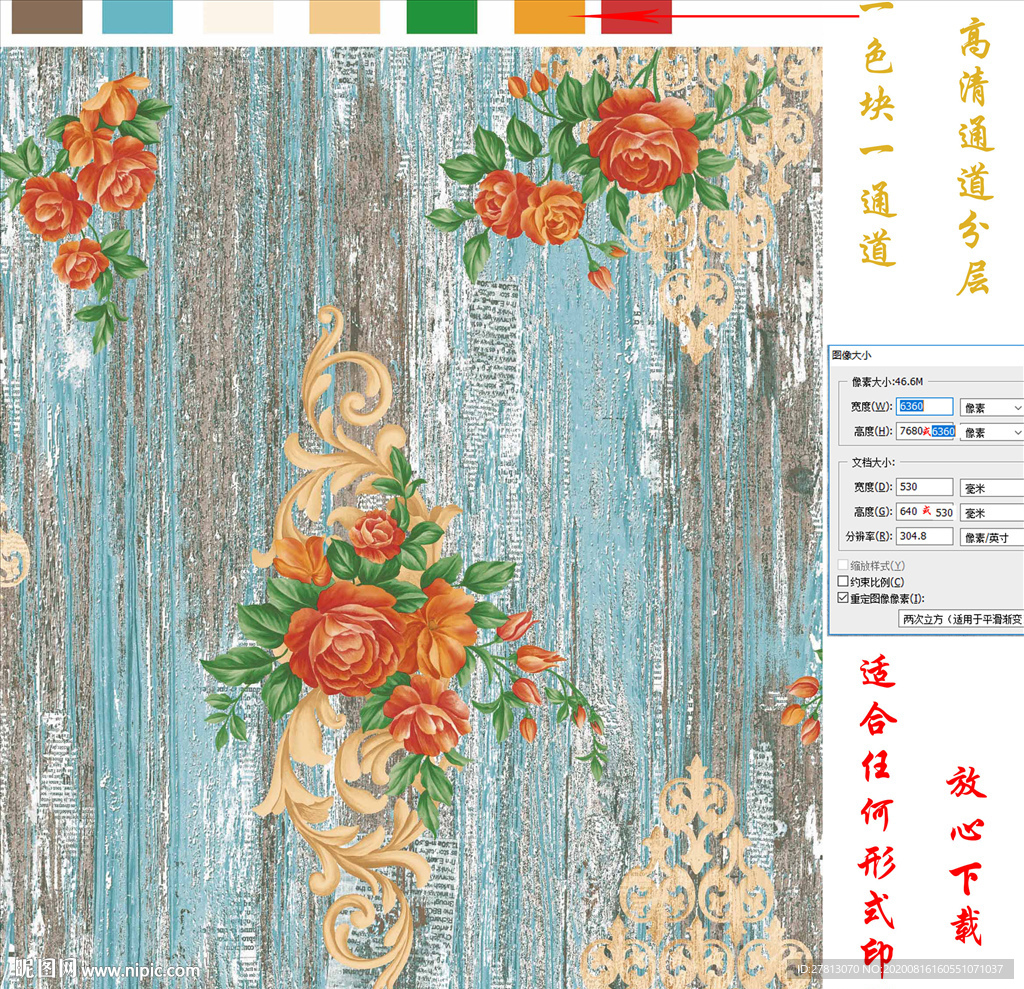Pick the green color swatch
This screenshot has width=1024, height=989.
pos(441,16)
